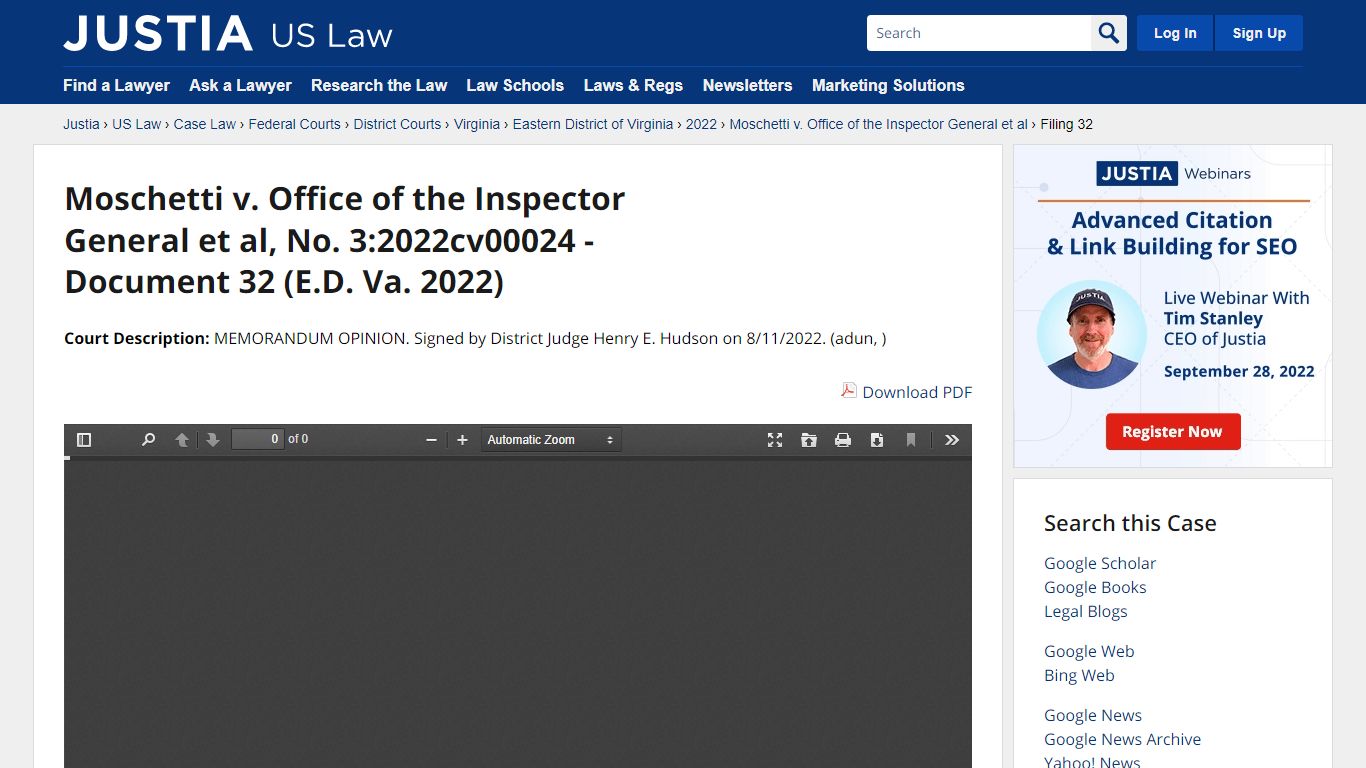Search case on Google Scholar
This screenshot has height=768, width=1366.
1100,563
